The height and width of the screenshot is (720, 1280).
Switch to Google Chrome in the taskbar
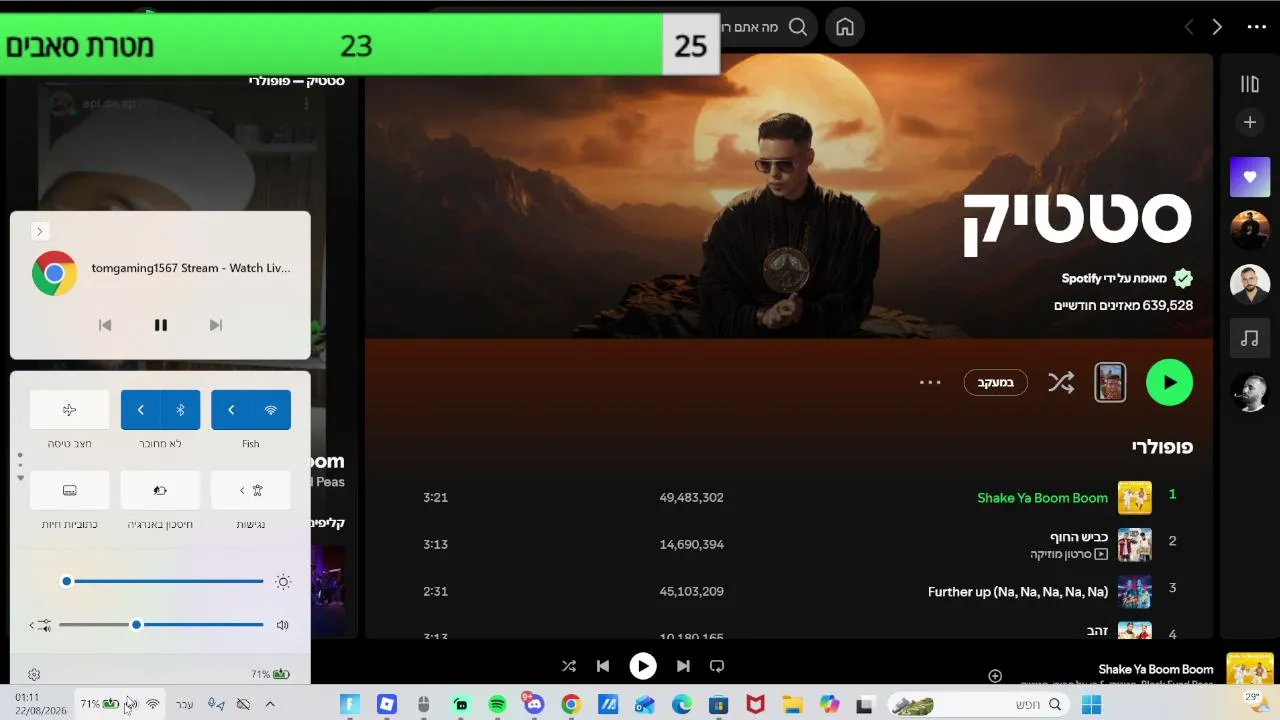pos(571,705)
